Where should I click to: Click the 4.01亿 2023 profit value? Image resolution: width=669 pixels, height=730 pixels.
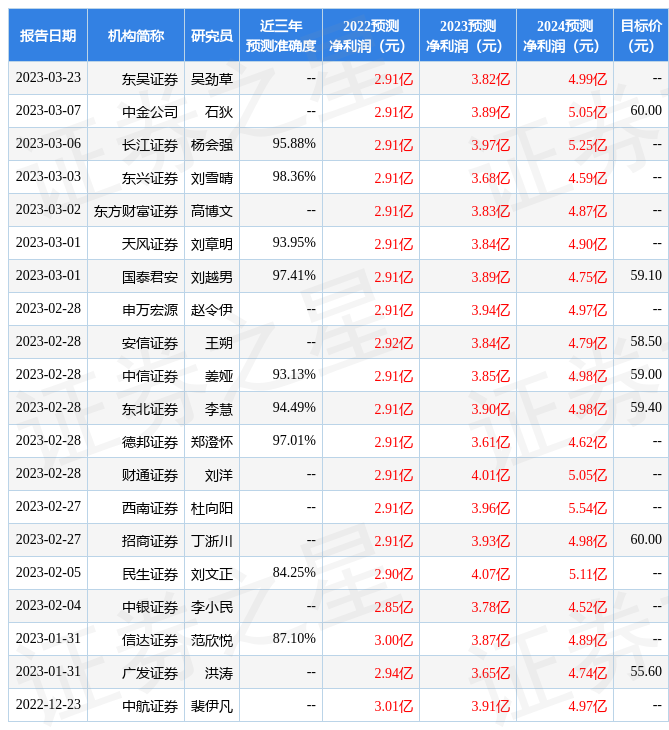(x=490, y=475)
